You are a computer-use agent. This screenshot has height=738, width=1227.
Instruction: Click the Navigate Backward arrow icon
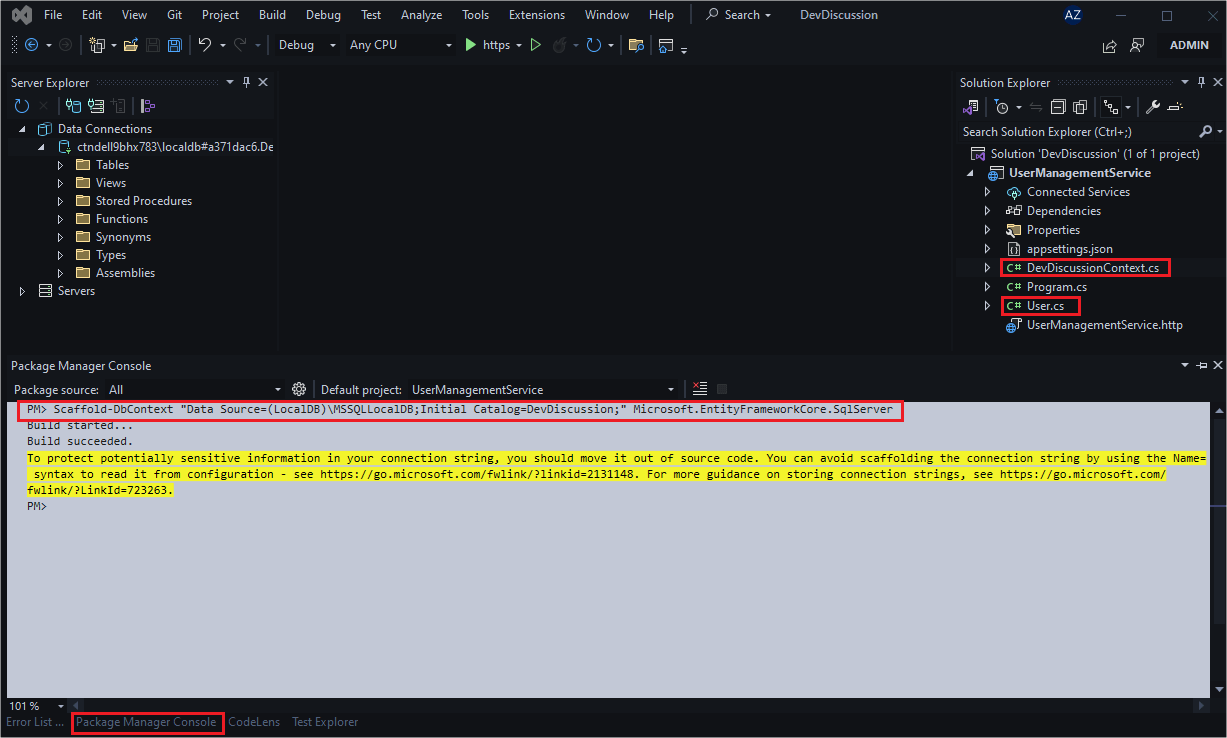tap(31, 45)
